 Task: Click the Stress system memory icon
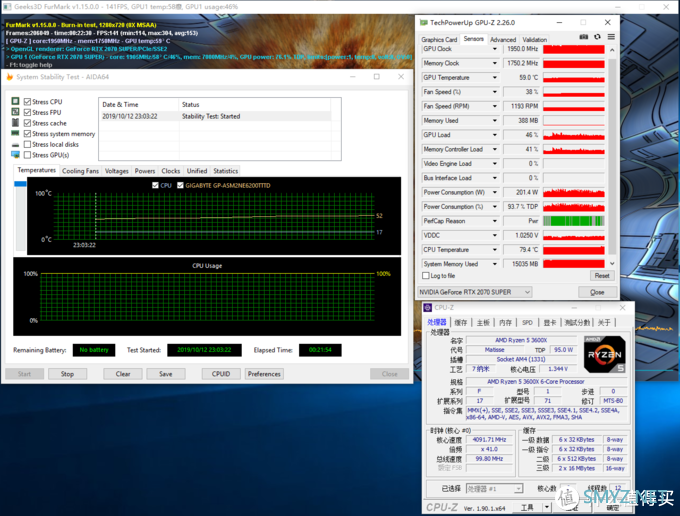pyautogui.click(x=15, y=133)
